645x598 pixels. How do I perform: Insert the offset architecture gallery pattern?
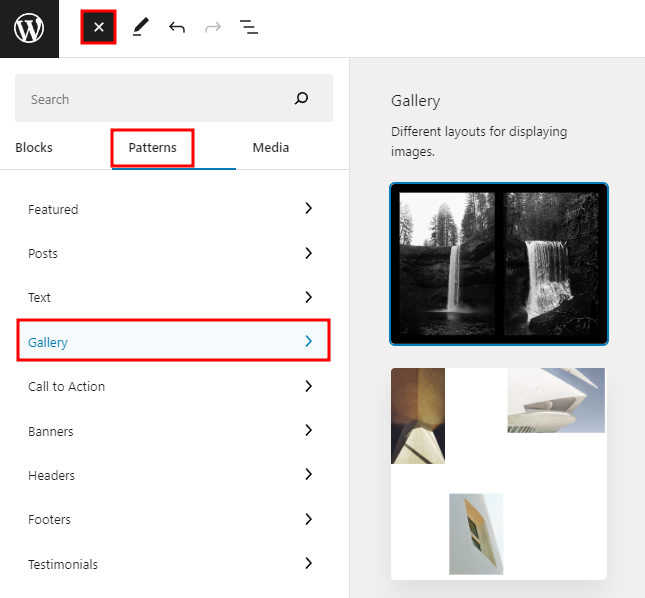498,472
